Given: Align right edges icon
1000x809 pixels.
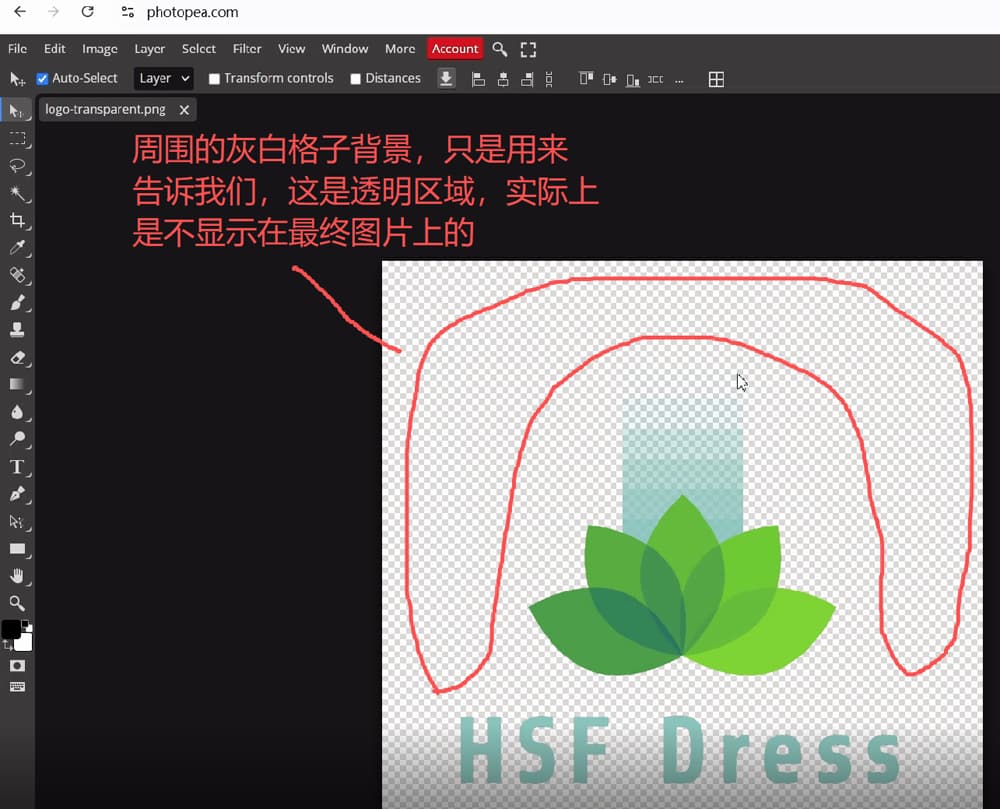Looking at the screenshot, I should [527, 80].
